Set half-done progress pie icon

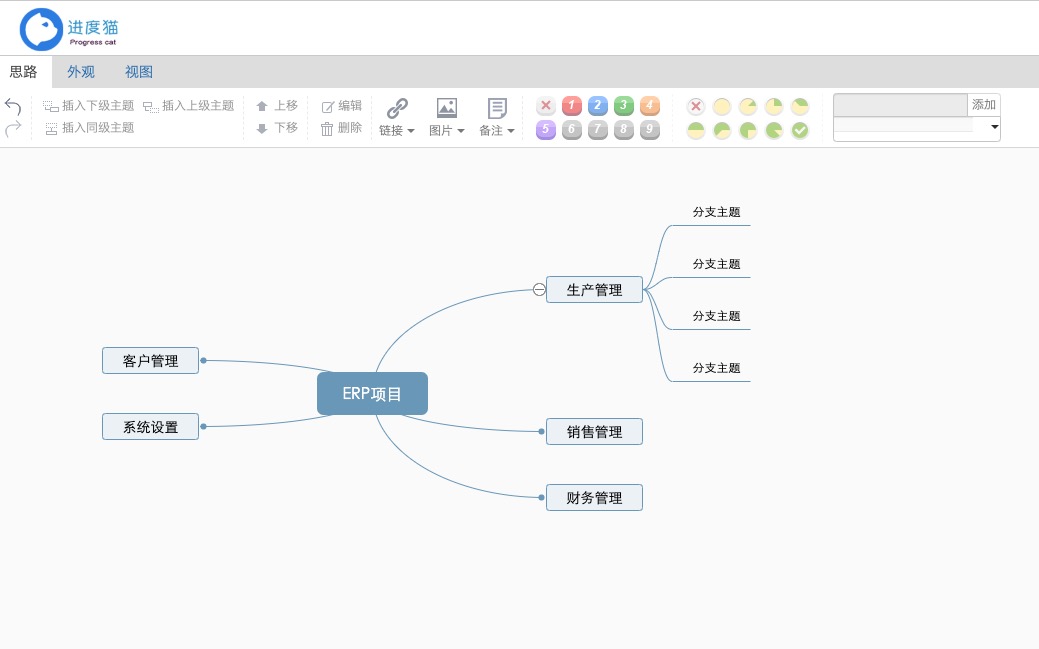point(696,130)
